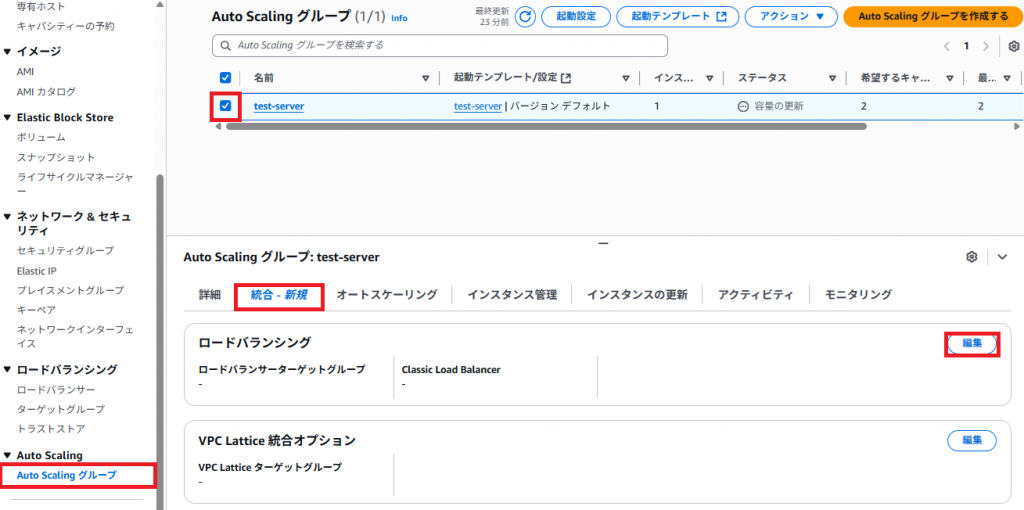Click external link icon in 起動テンプレート header
The image size is (1024, 510).
pyautogui.click(x=566, y=78)
